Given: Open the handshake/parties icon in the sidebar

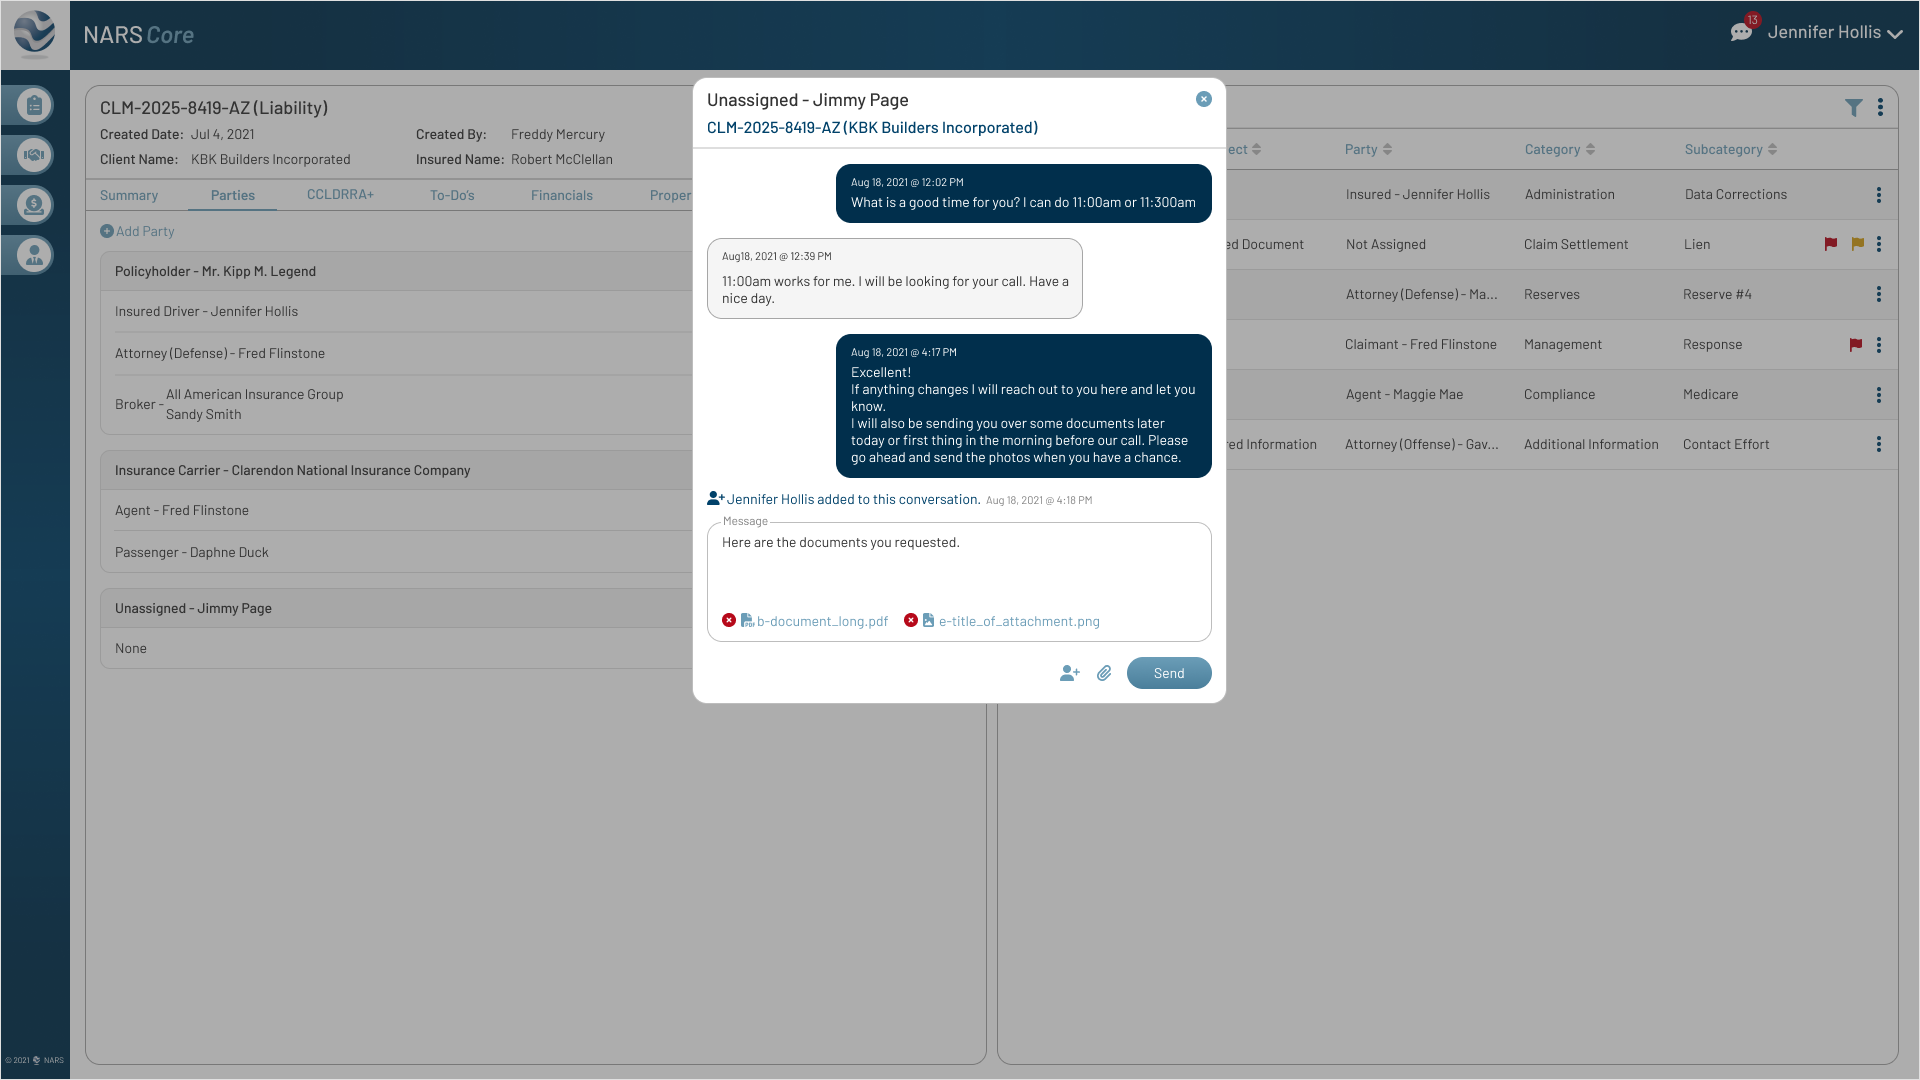Looking at the screenshot, I should click(x=33, y=155).
